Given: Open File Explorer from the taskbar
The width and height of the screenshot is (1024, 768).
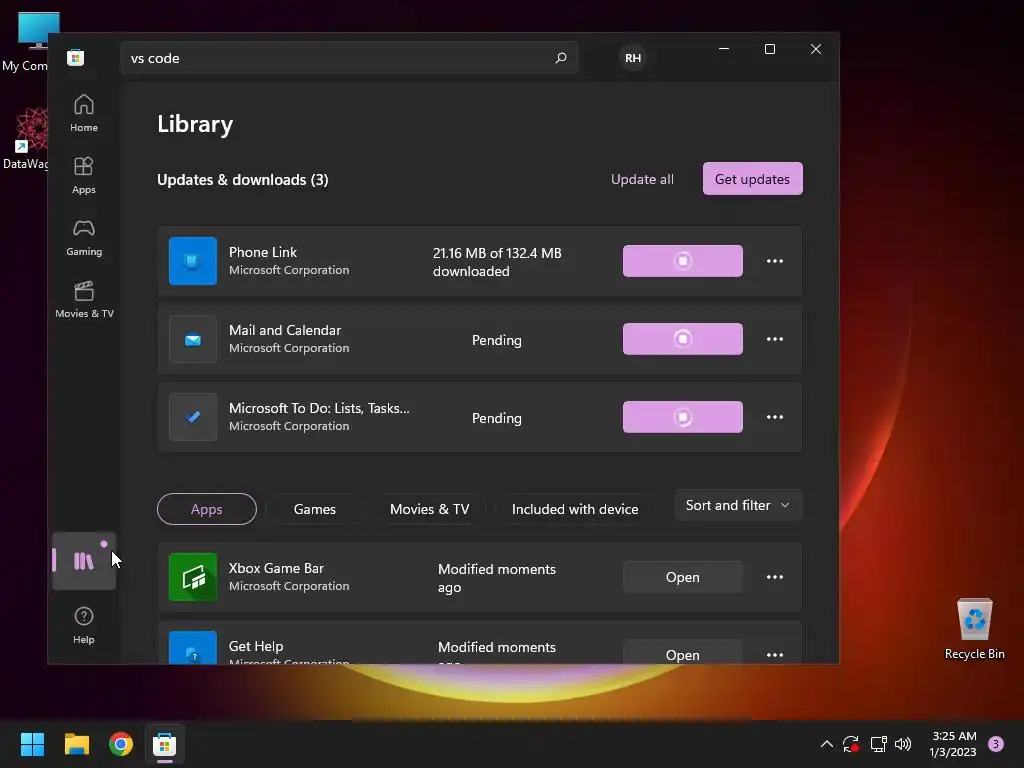Looking at the screenshot, I should point(76,744).
